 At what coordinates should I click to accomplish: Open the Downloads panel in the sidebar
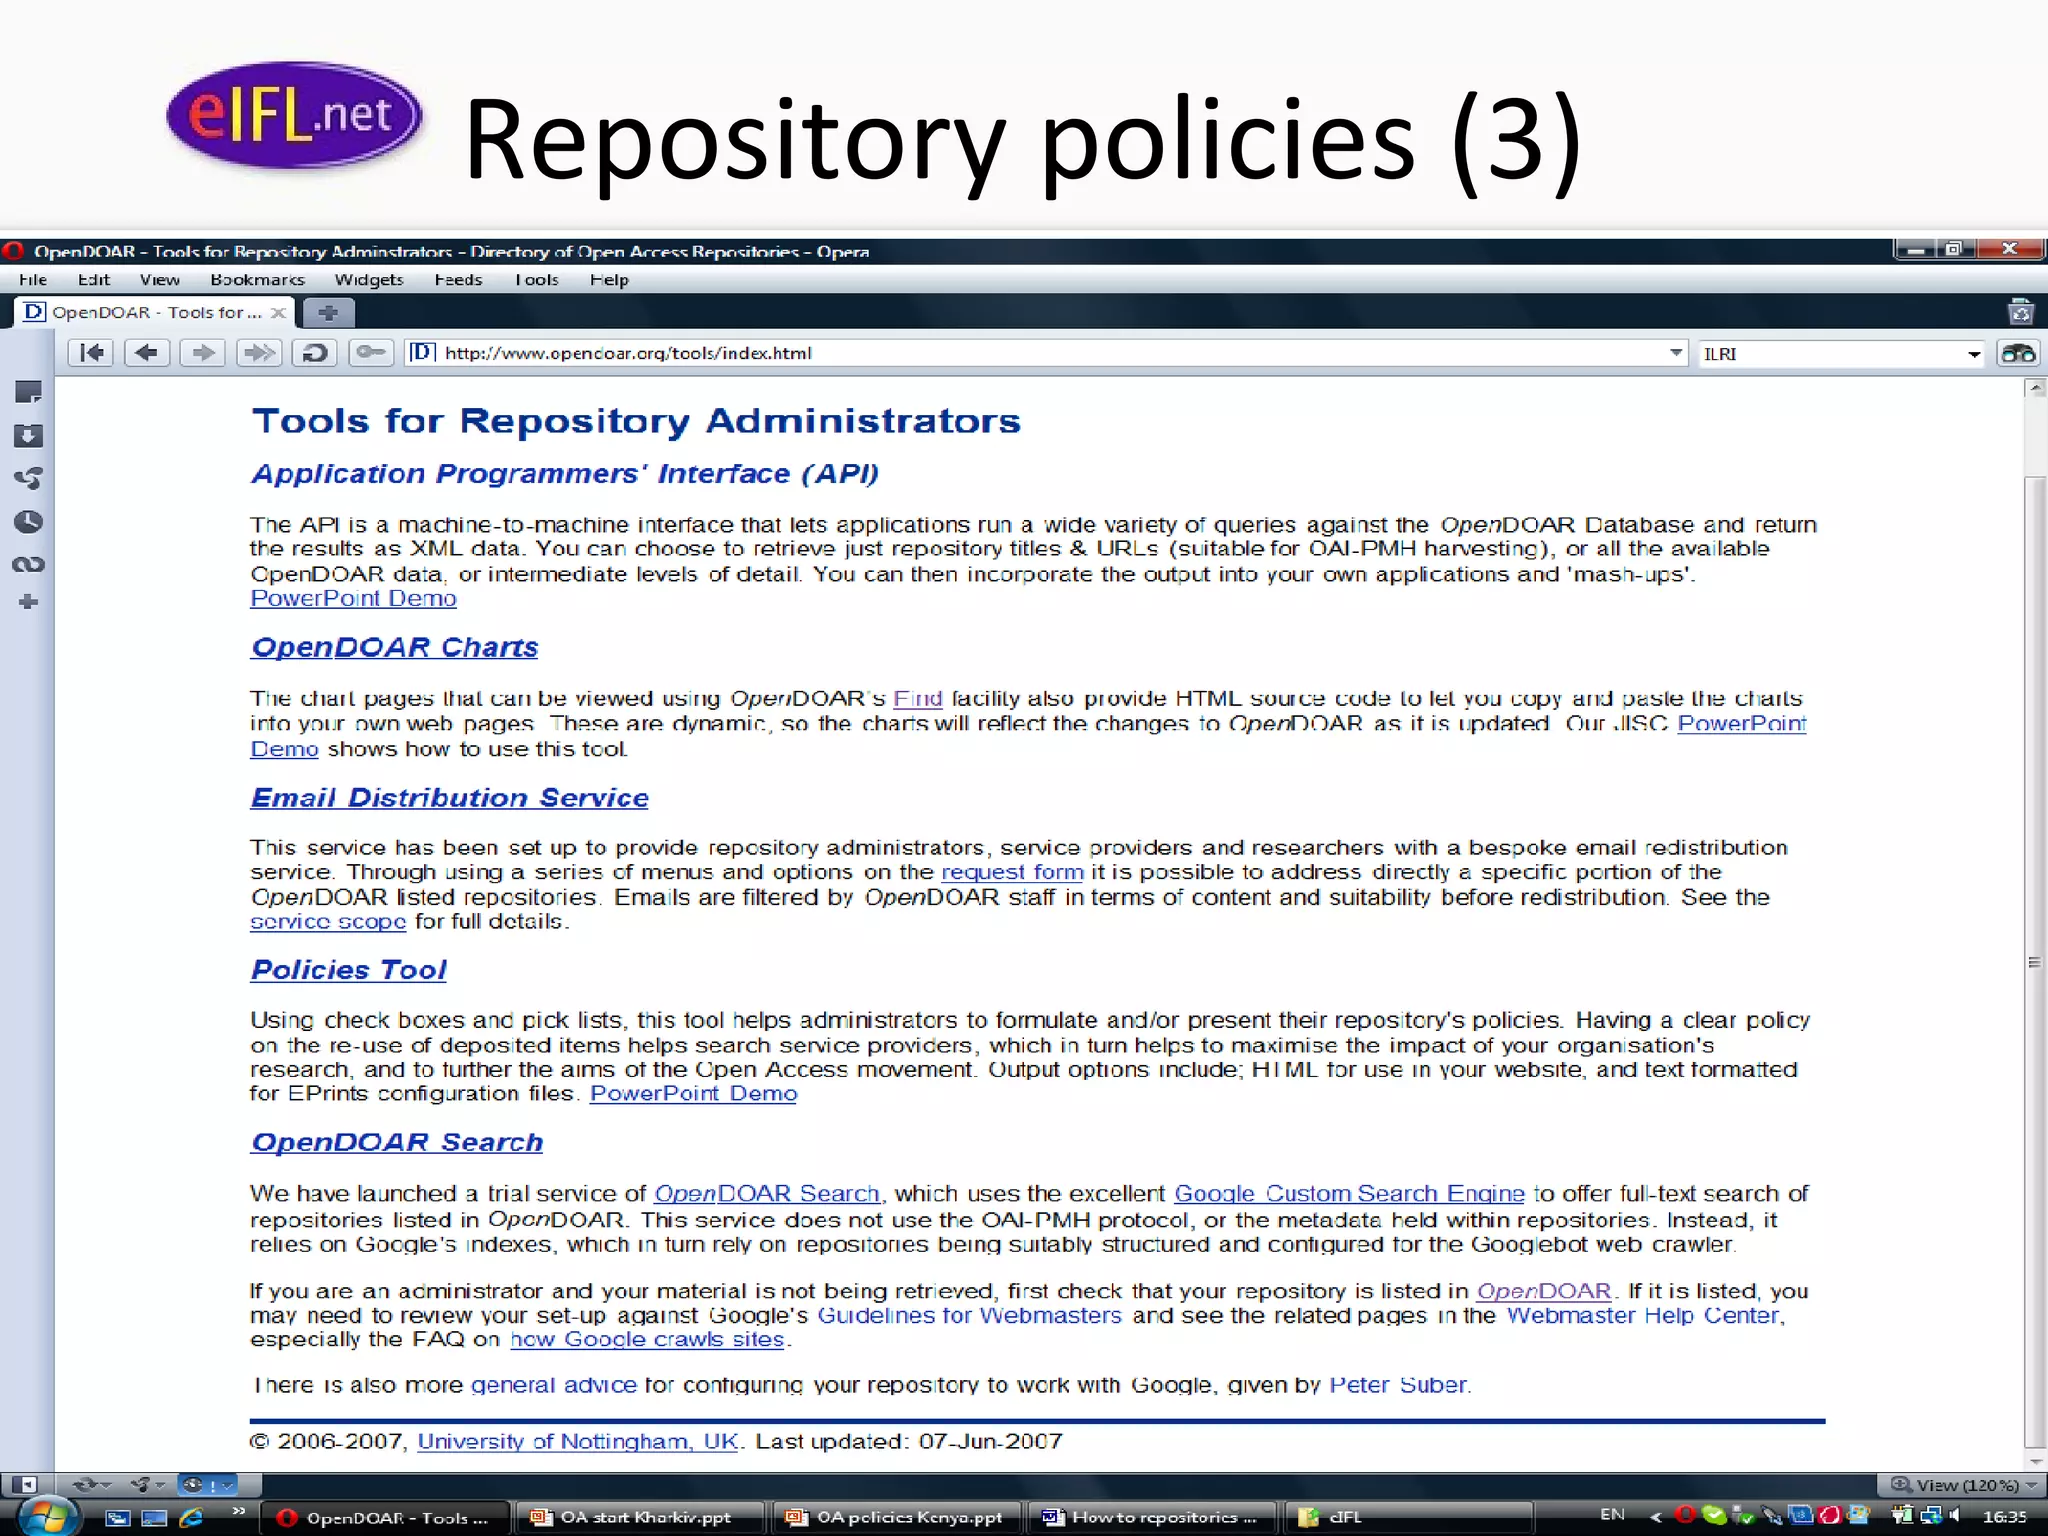click(28, 435)
